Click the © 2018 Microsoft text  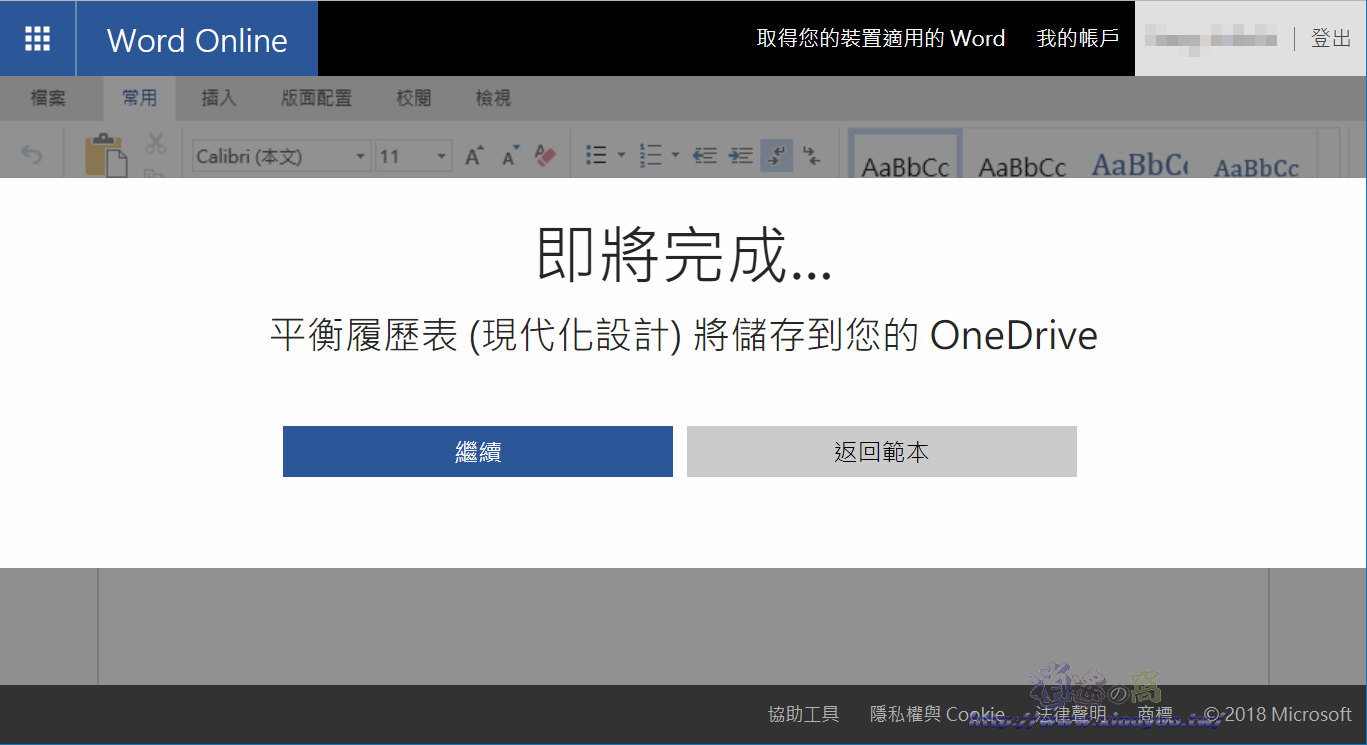pyautogui.click(x=1277, y=714)
